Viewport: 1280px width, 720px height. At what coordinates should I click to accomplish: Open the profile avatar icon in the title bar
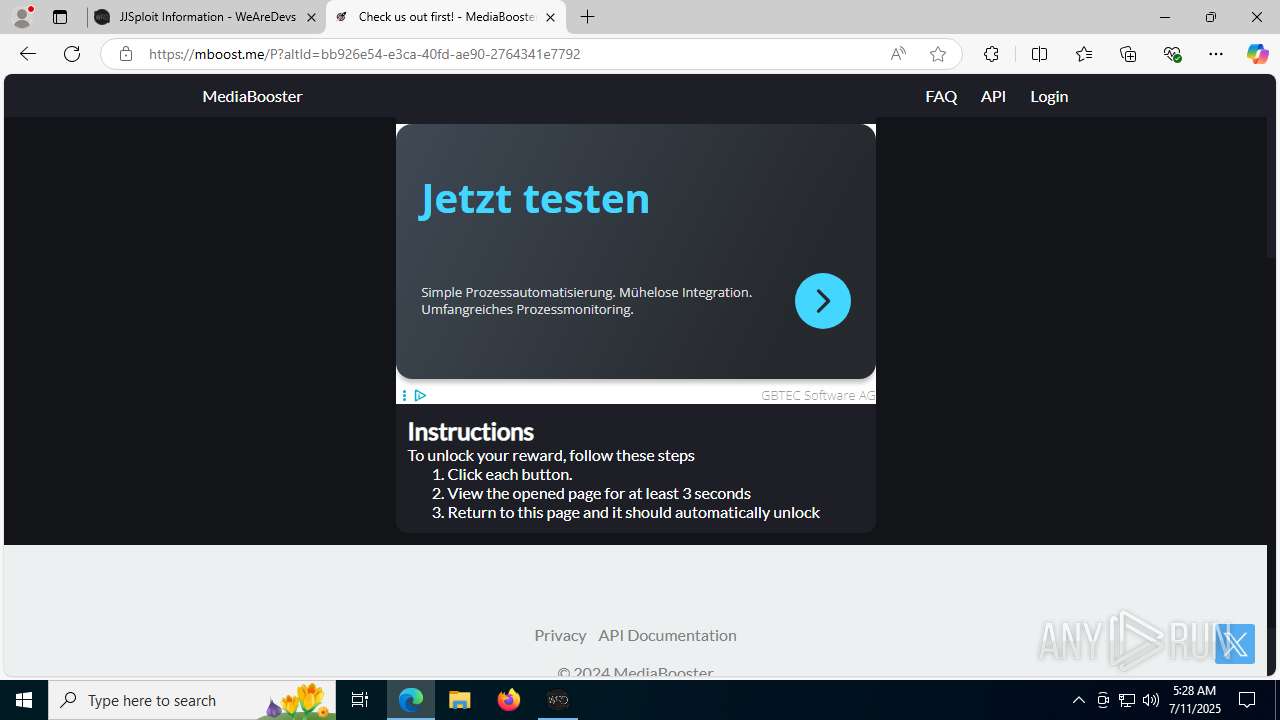(x=22, y=17)
